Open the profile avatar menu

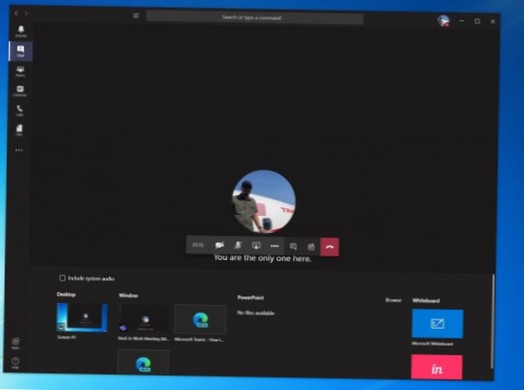[443, 21]
